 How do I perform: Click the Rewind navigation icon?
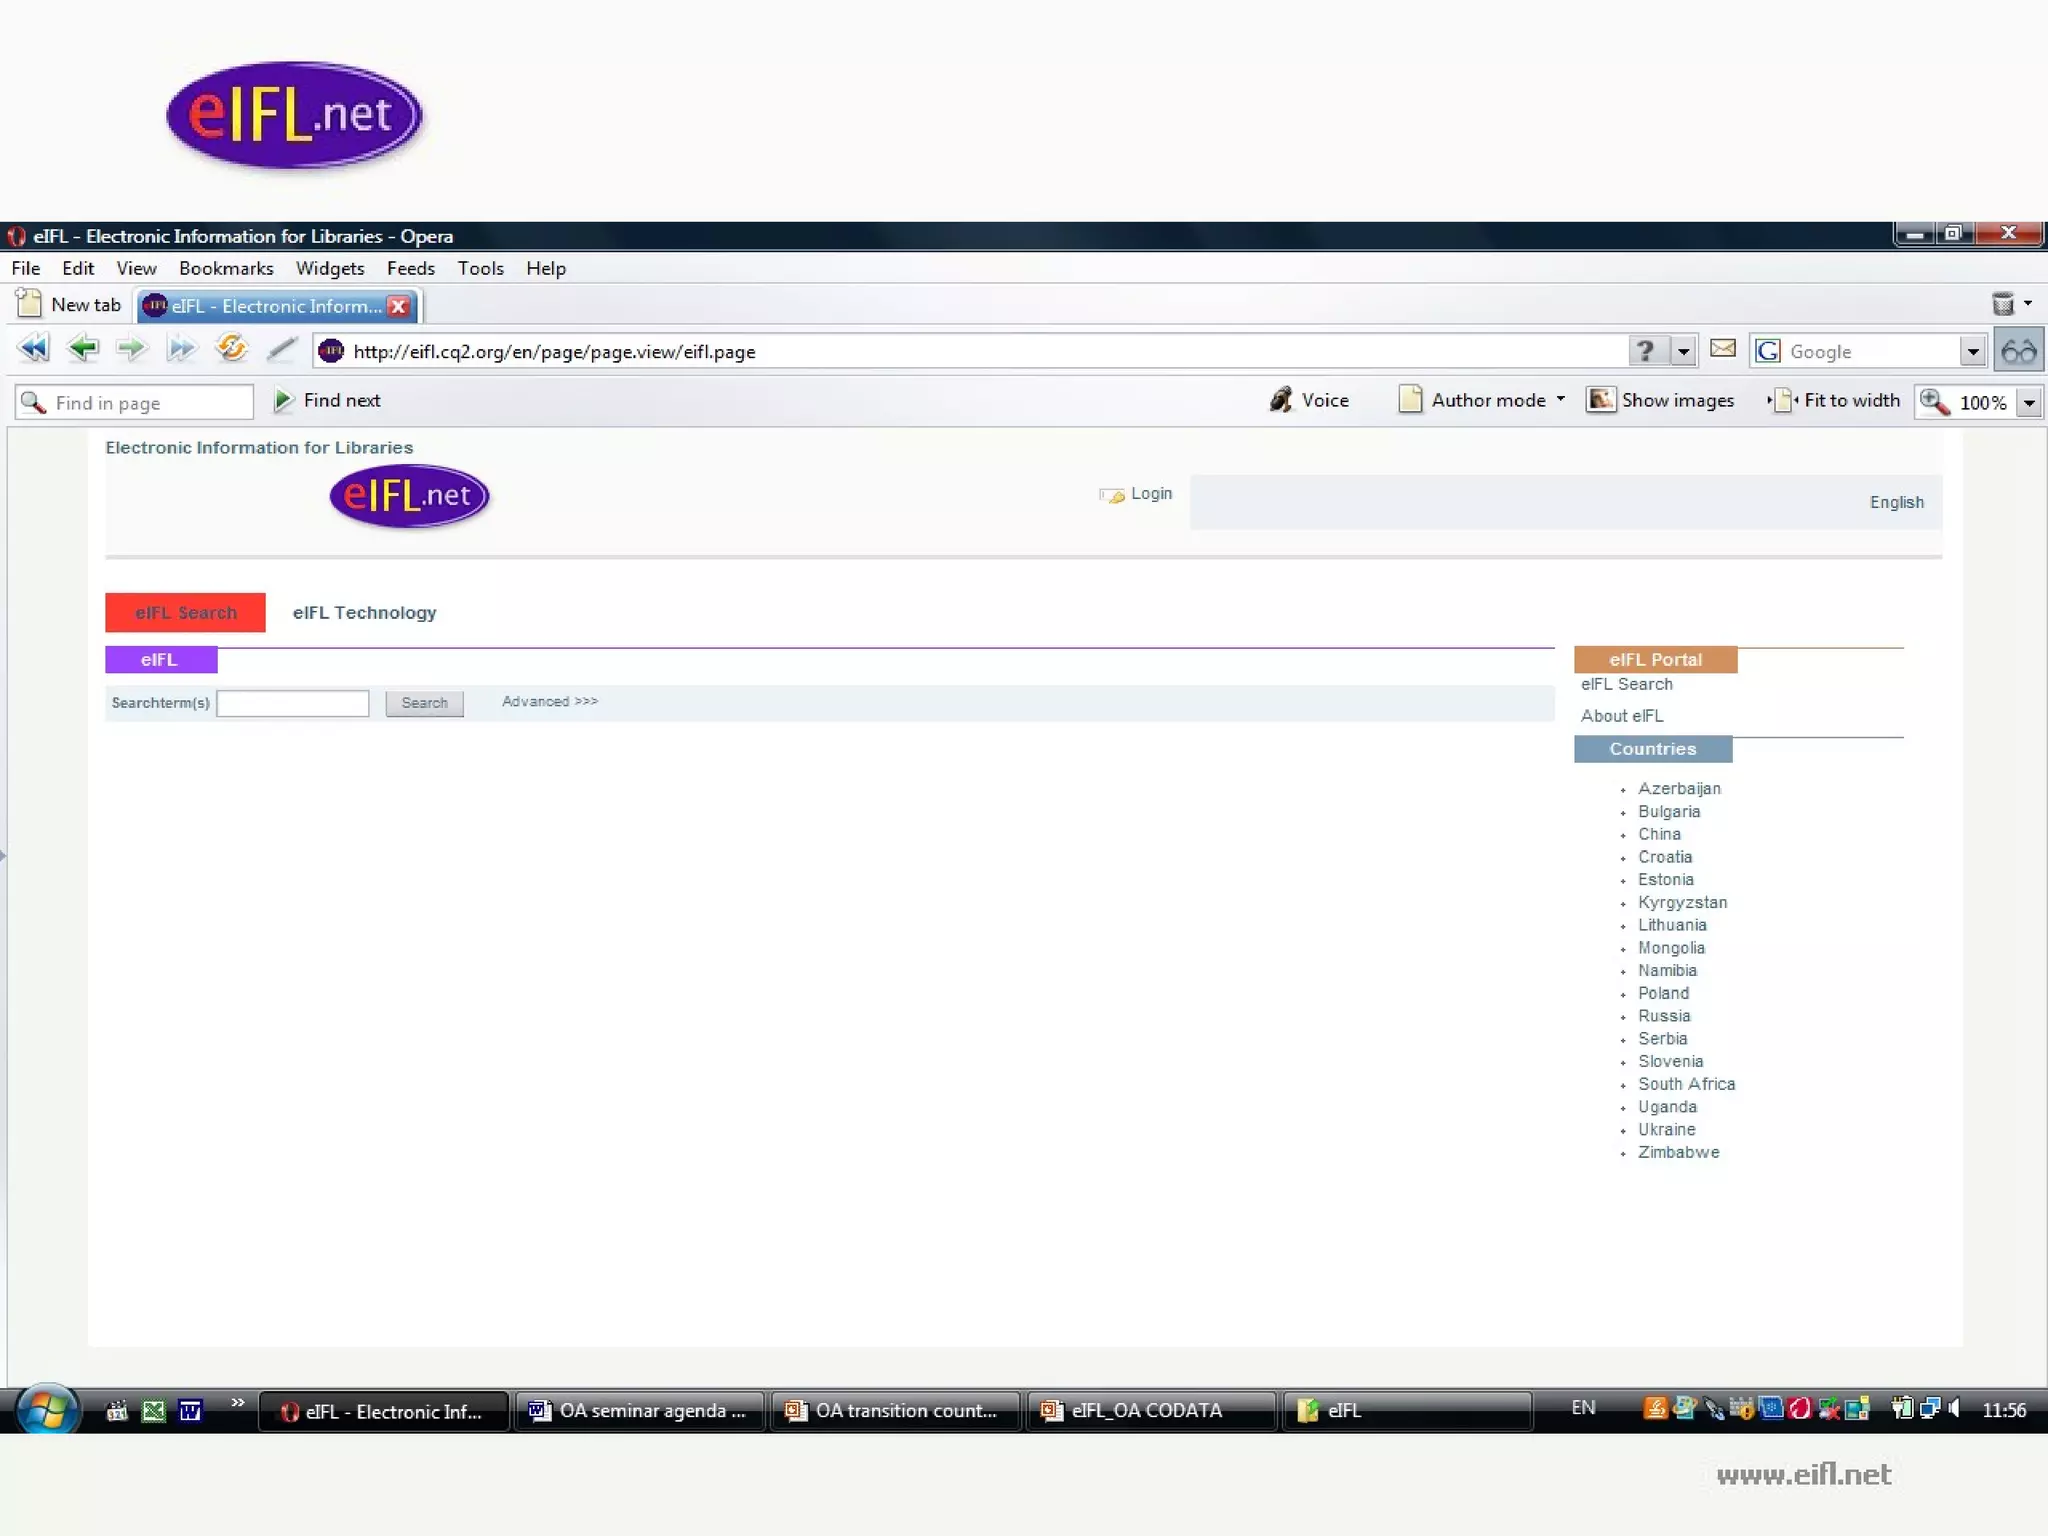(x=33, y=349)
